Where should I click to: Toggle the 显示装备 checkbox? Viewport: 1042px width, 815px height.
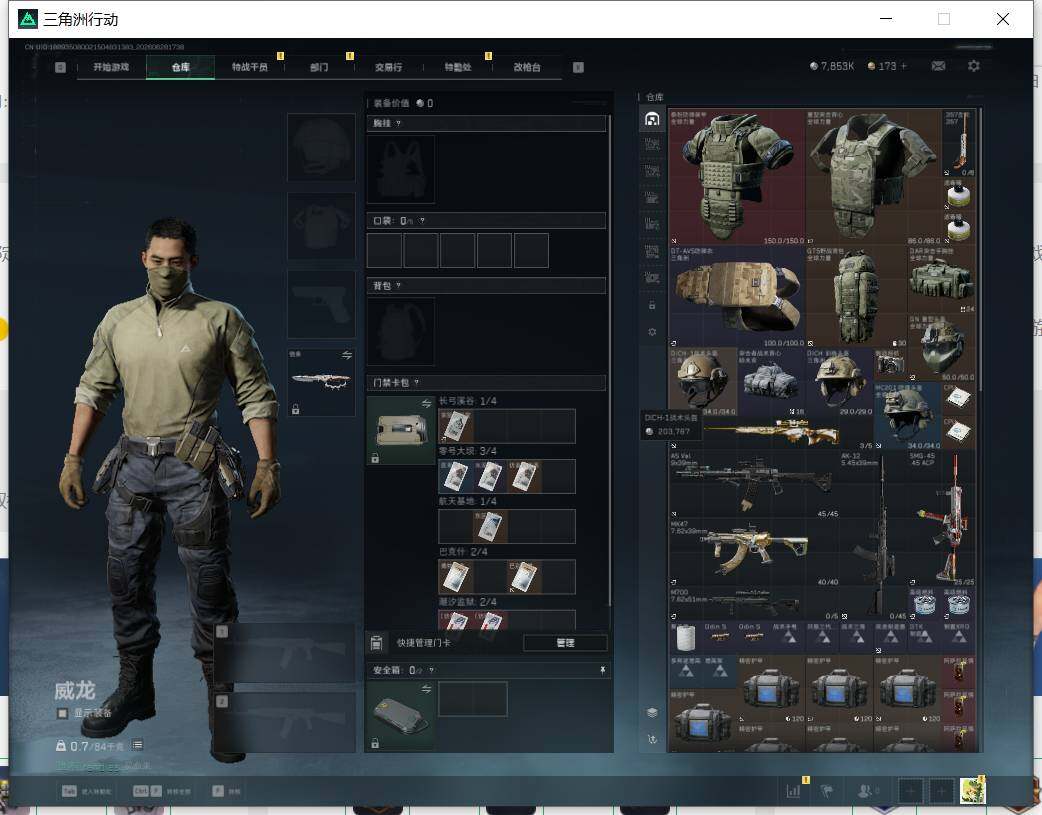(x=62, y=713)
